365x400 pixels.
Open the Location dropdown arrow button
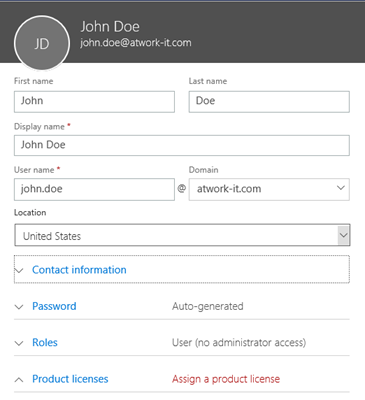[x=343, y=235]
